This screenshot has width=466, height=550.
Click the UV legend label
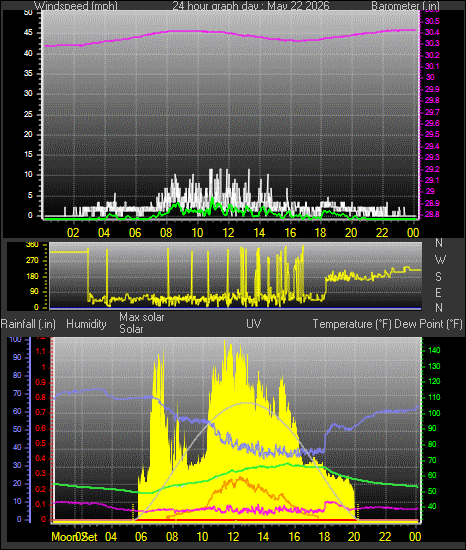pos(254,323)
